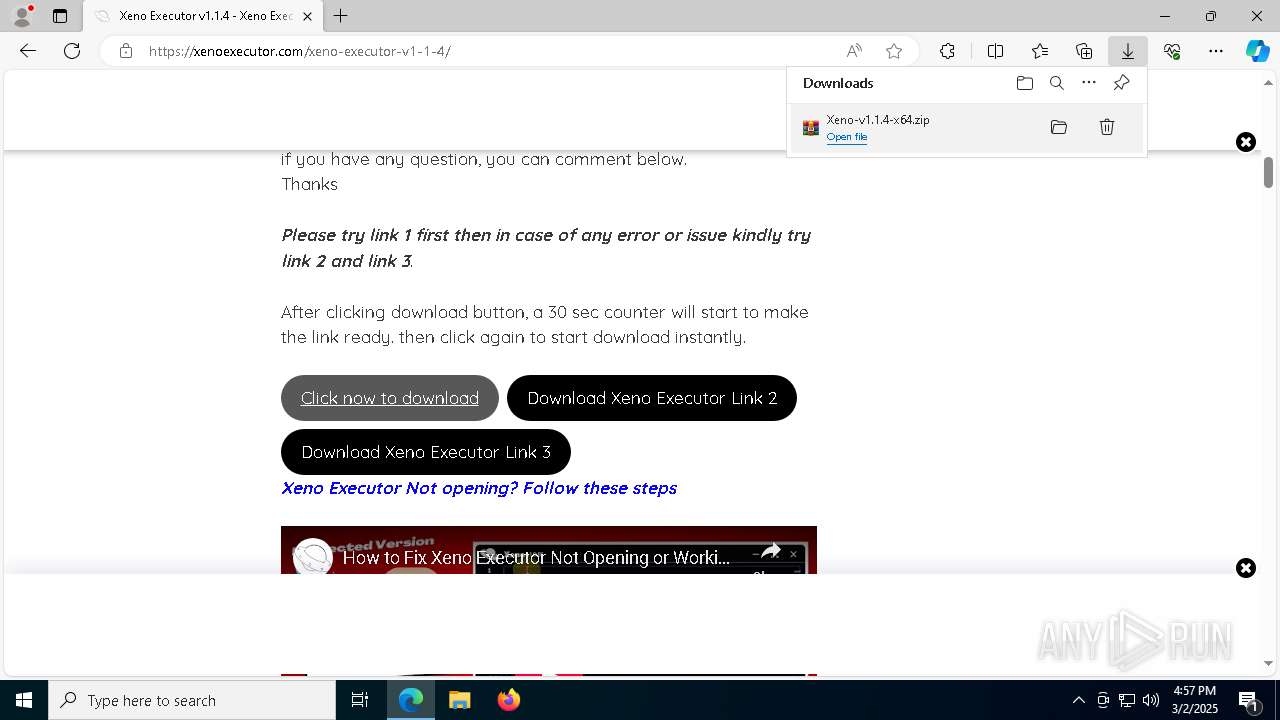Open tab actions menu
1280x720 pixels.
click(60, 16)
